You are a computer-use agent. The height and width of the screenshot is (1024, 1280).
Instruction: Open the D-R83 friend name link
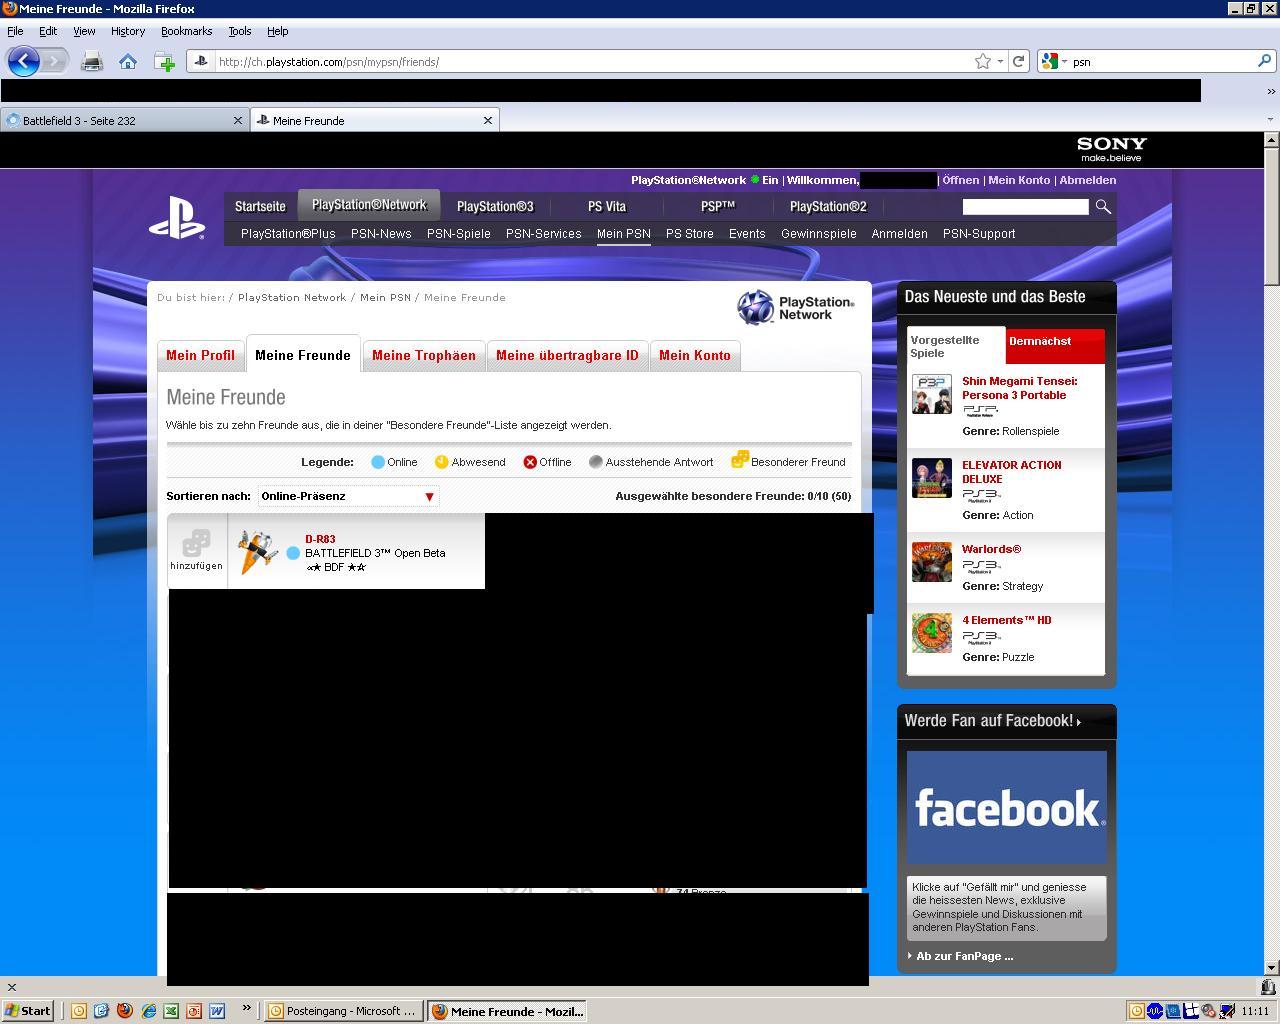320,539
